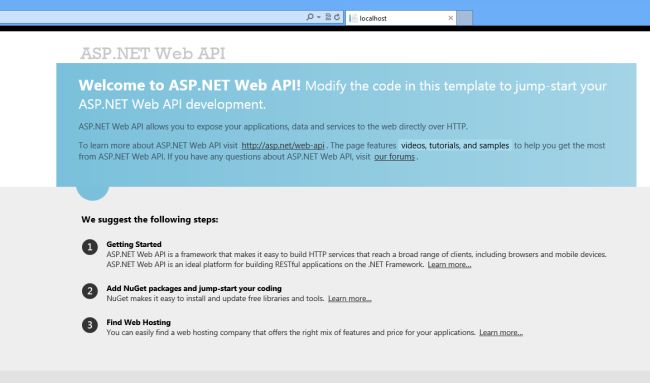Open Learn more link for Find Web Hosting

(501, 332)
